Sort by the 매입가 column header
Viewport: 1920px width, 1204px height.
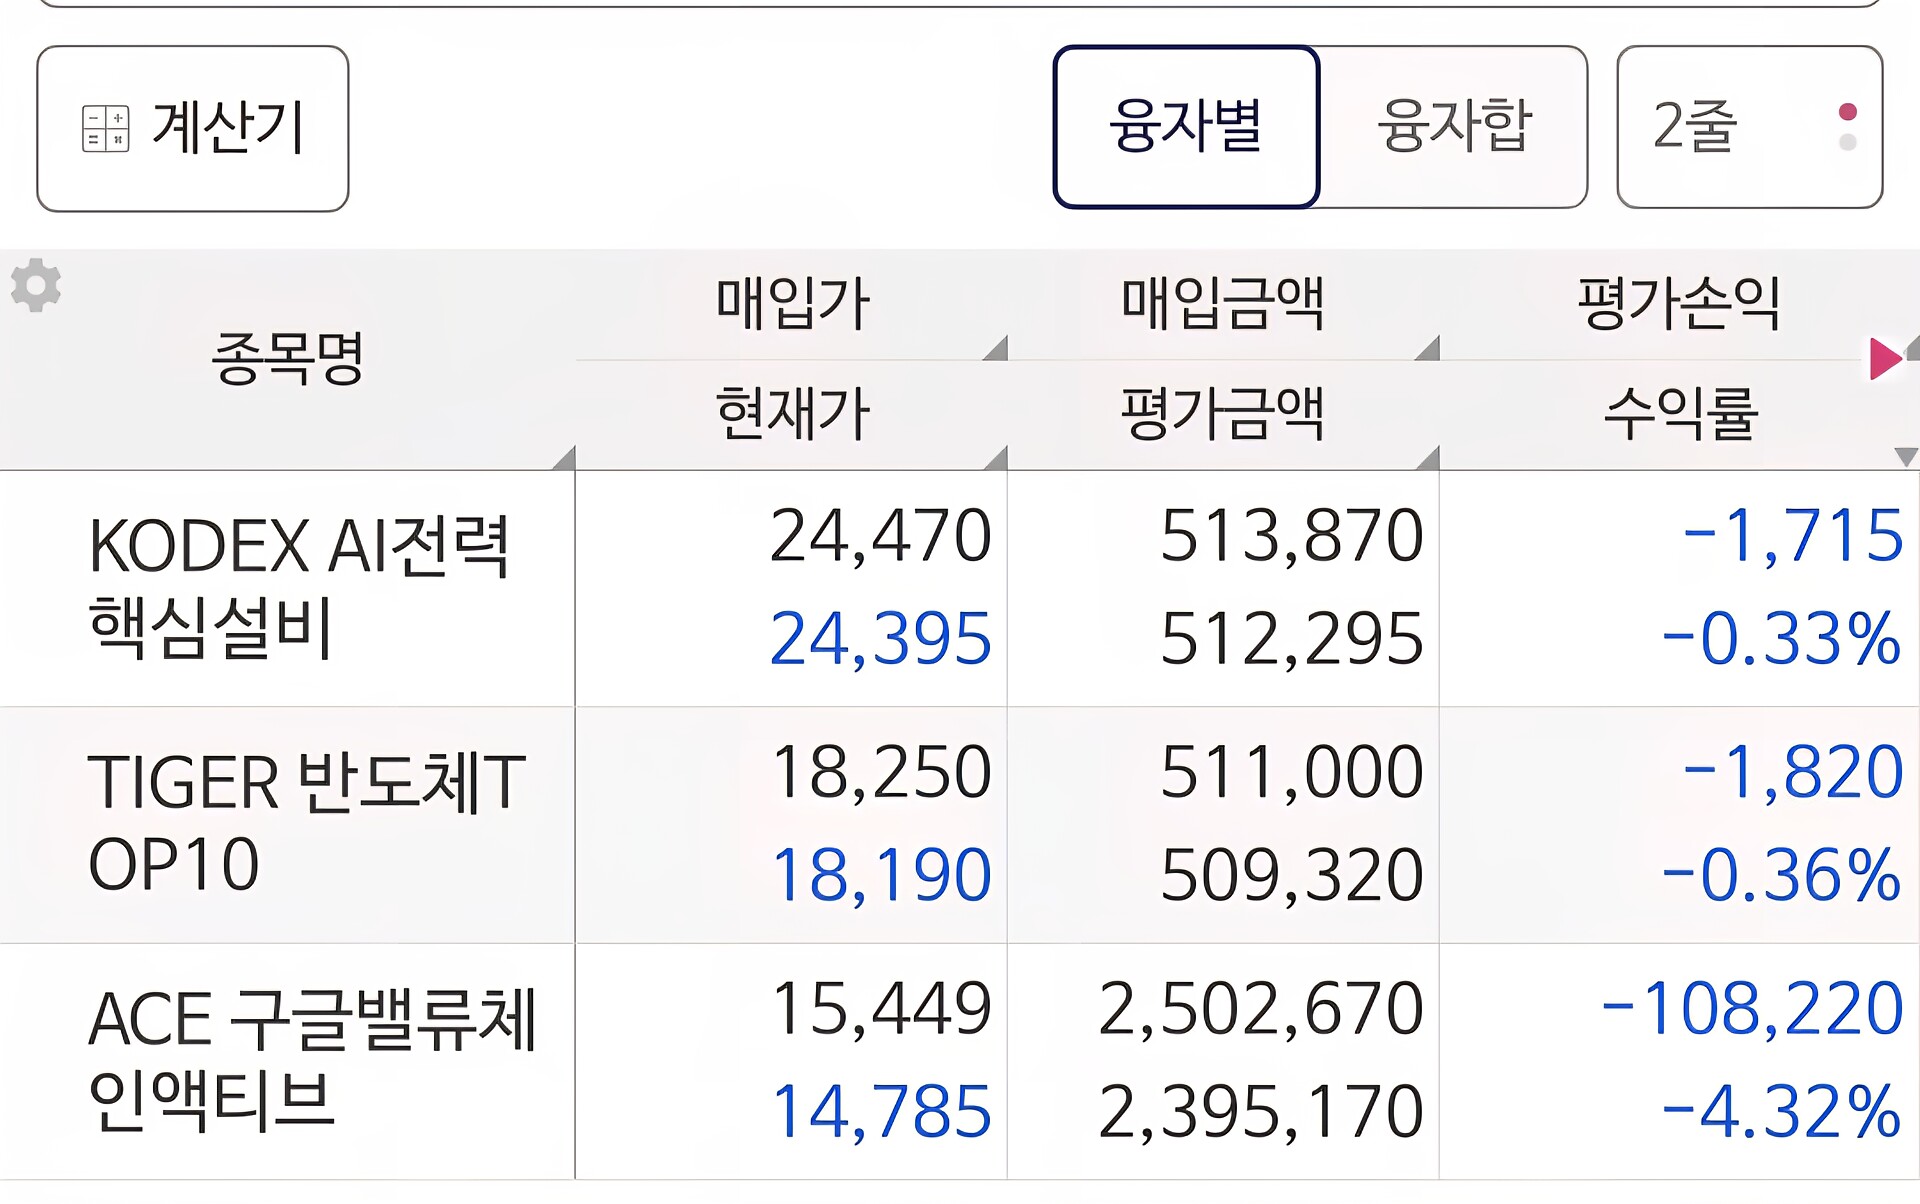(x=792, y=304)
